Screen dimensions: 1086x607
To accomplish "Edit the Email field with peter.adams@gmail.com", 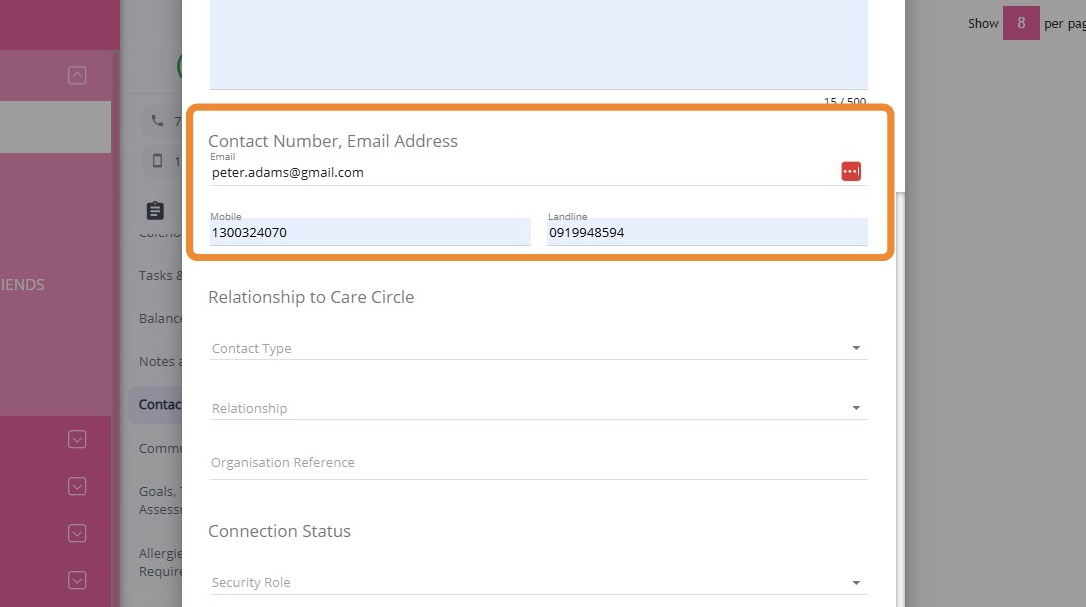I will click(520, 172).
